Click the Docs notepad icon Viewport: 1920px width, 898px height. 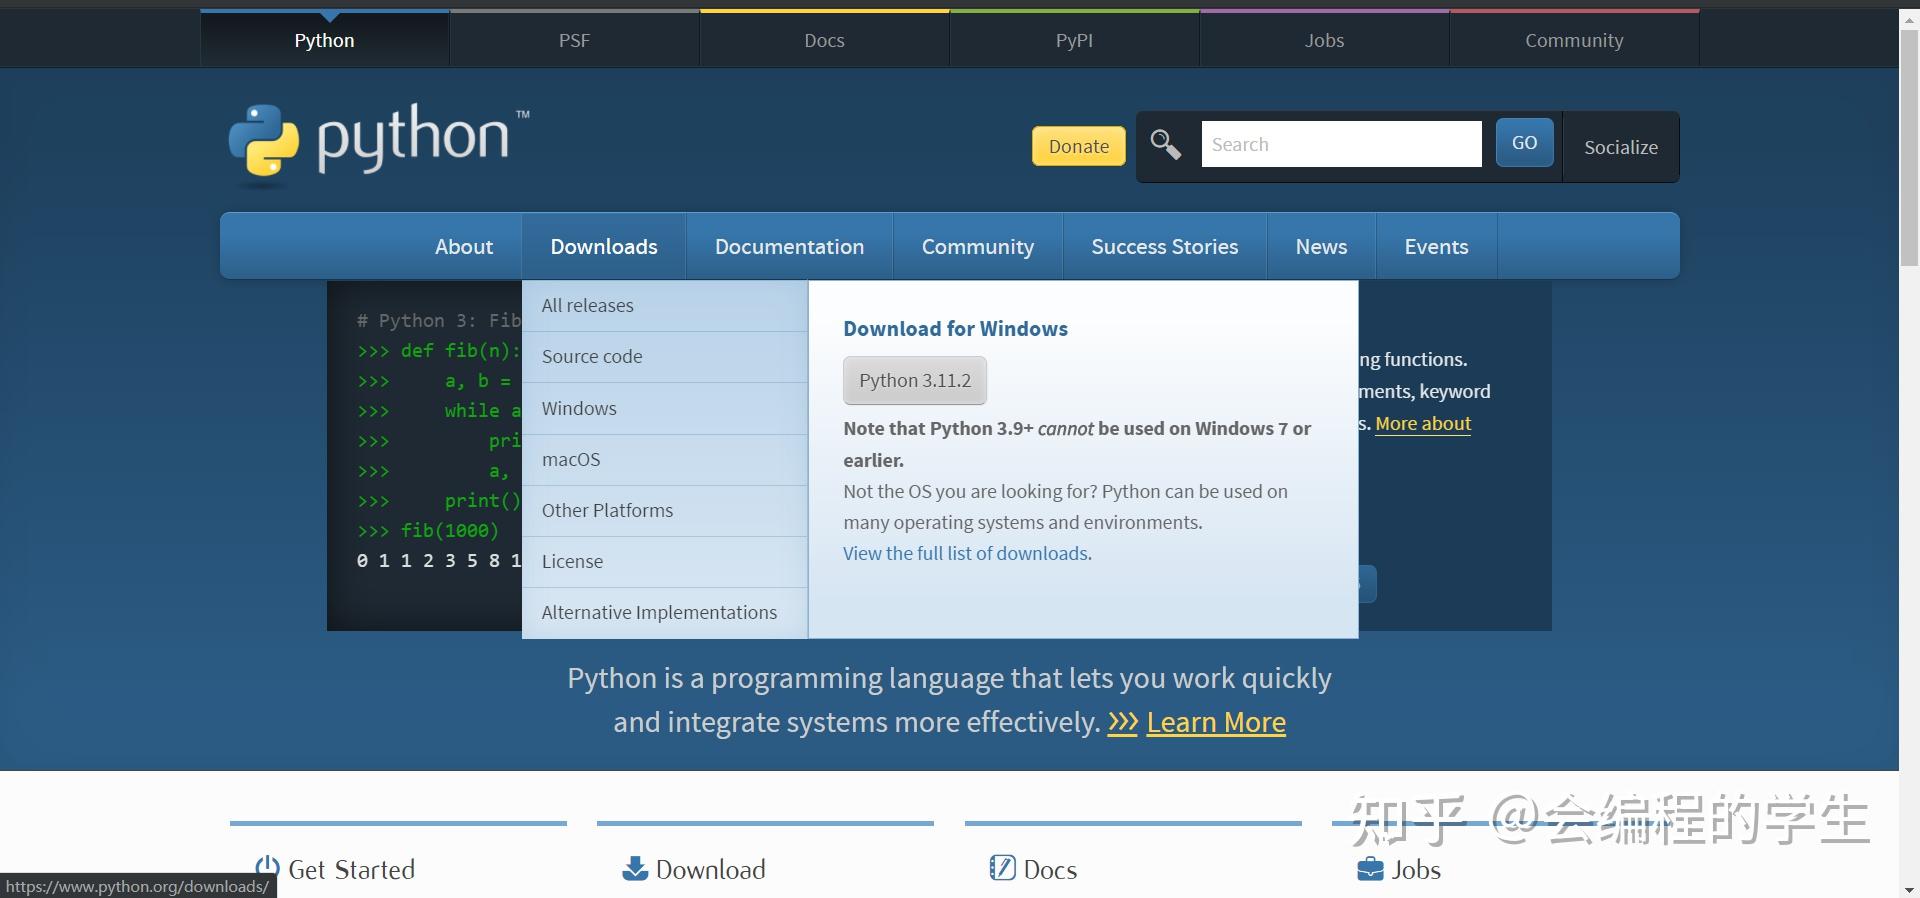1002,867
